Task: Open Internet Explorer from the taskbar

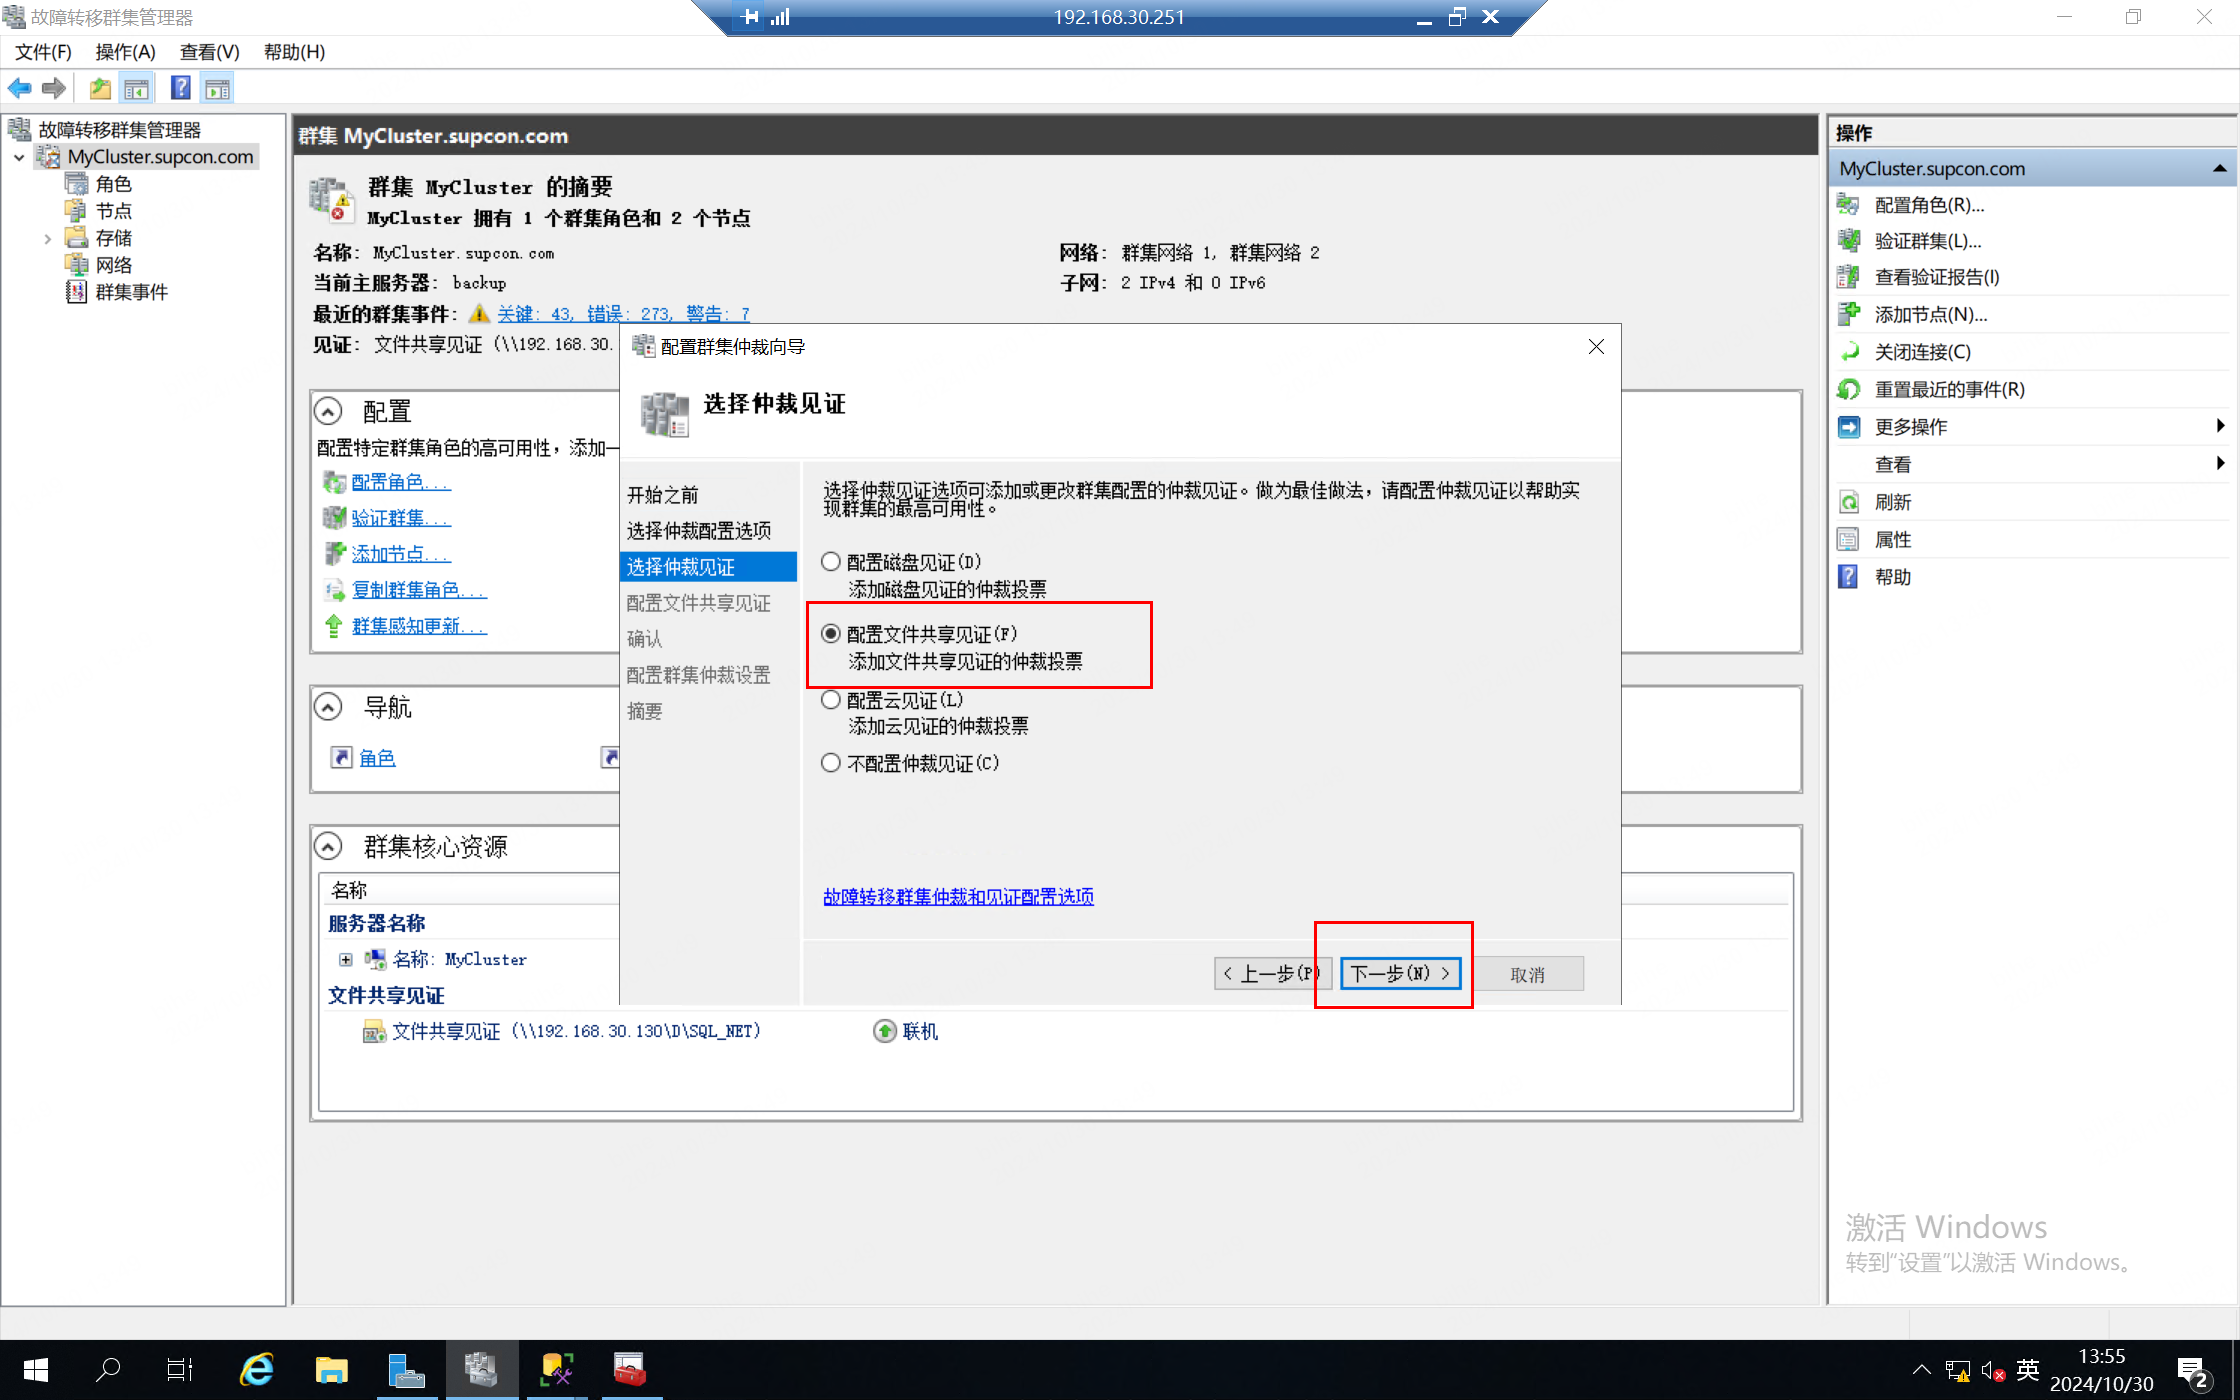Action: tap(256, 1369)
